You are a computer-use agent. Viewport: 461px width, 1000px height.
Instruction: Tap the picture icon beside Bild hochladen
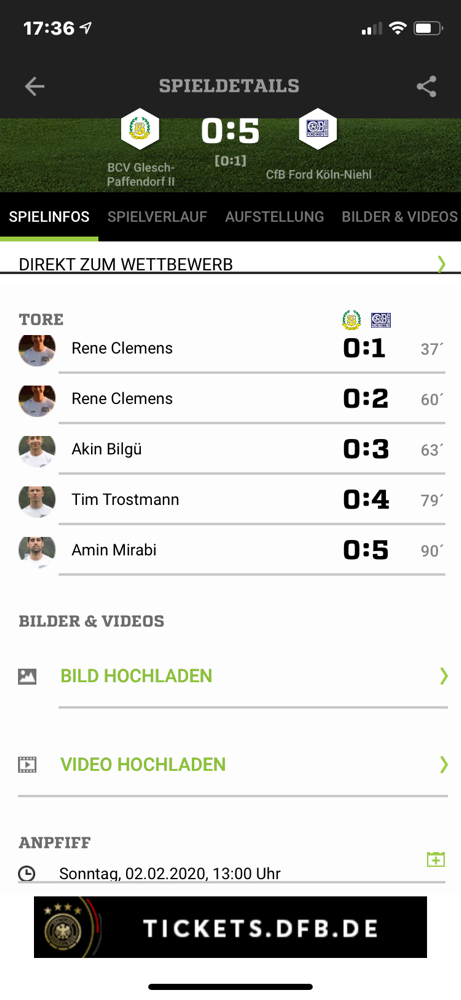27,677
